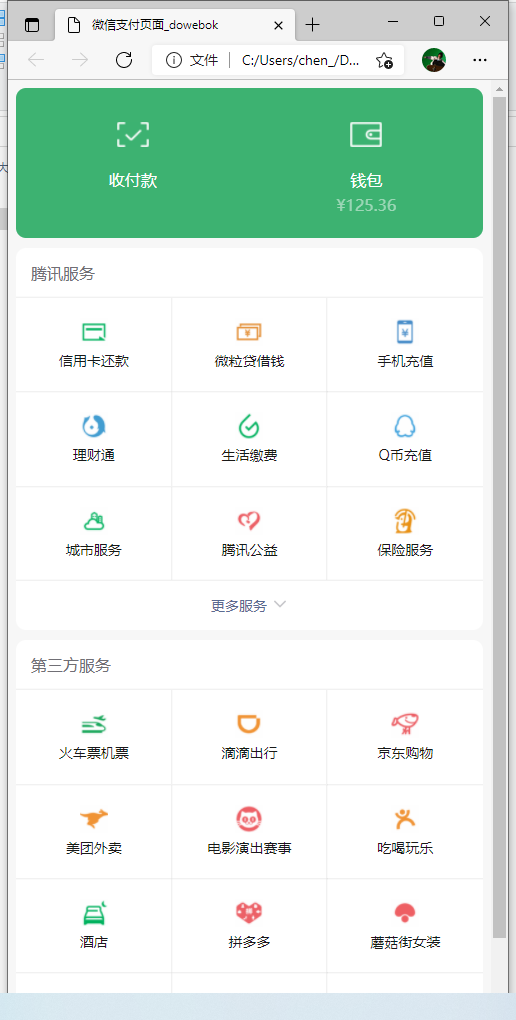Open the 滴滴出行 ride icon
Image resolution: width=516 pixels, height=1020 pixels.
click(x=249, y=723)
